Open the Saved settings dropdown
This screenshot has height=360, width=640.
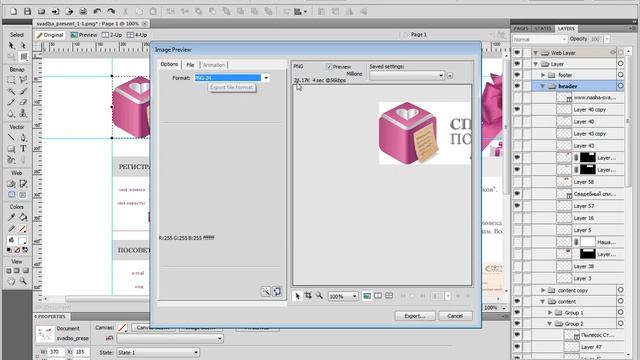click(x=407, y=76)
